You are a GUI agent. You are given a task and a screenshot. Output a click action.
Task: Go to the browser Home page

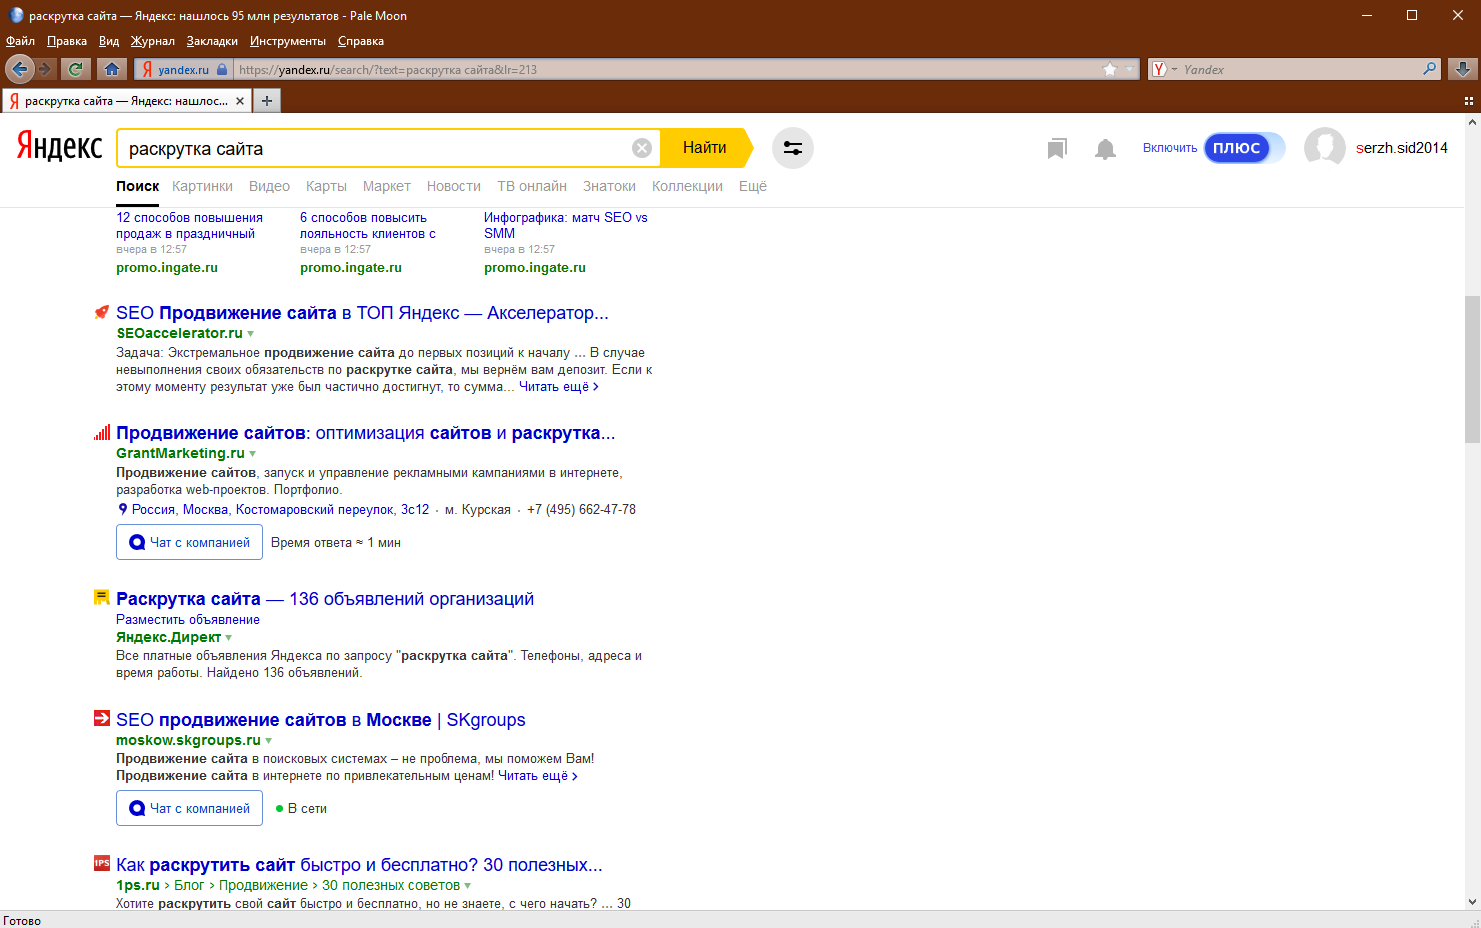[x=112, y=69]
